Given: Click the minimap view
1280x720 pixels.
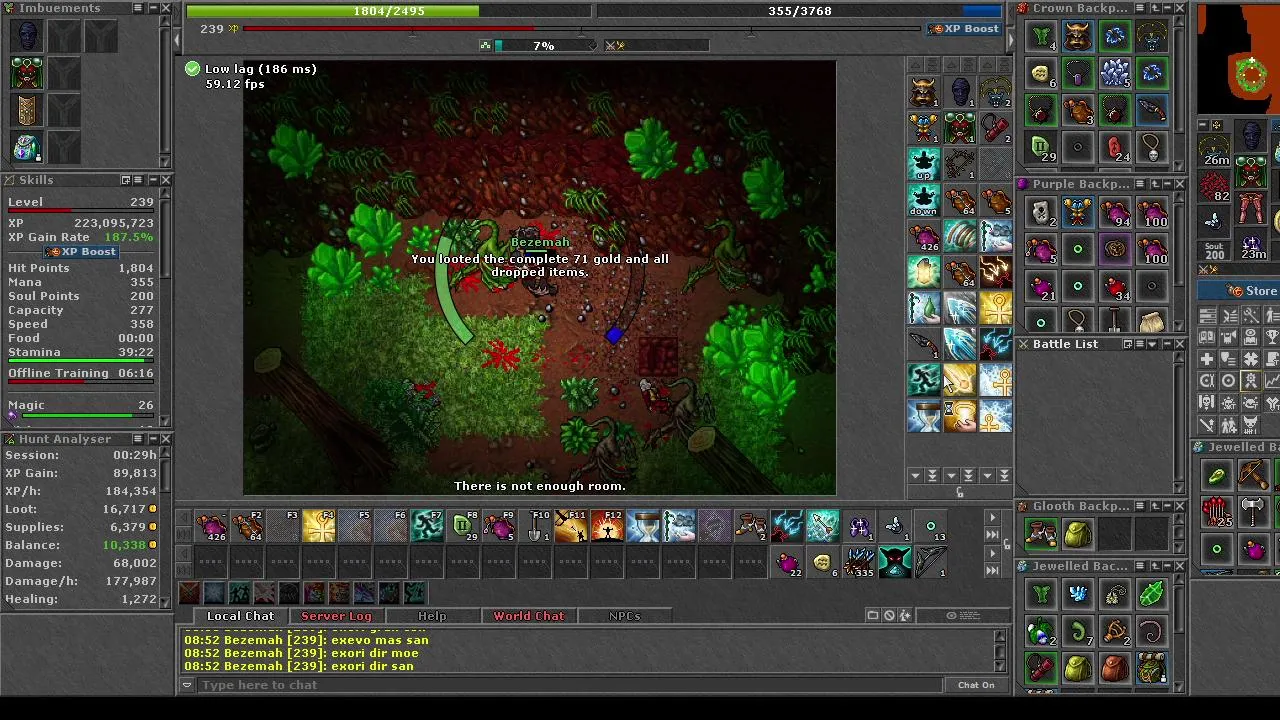Looking at the screenshot, I should tap(1238, 59).
